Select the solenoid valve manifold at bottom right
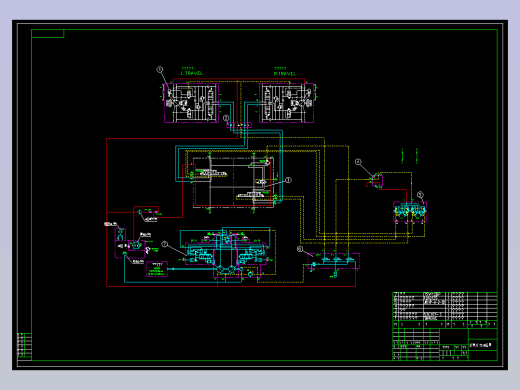520x390 pixels. (x=333, y=261)
